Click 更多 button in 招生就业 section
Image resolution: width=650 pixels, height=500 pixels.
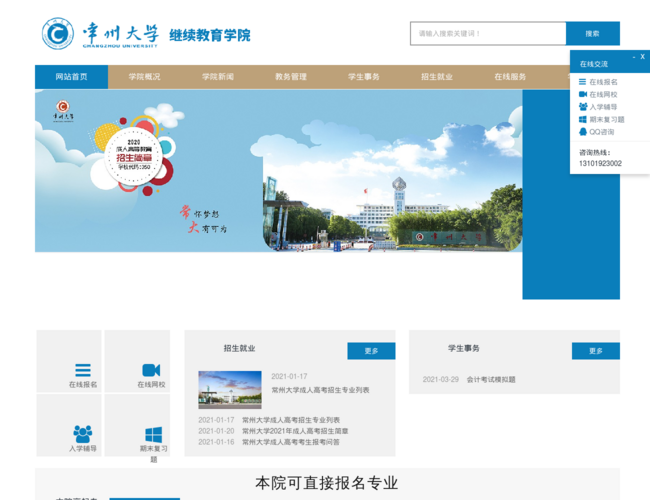[x=371, y=351]
